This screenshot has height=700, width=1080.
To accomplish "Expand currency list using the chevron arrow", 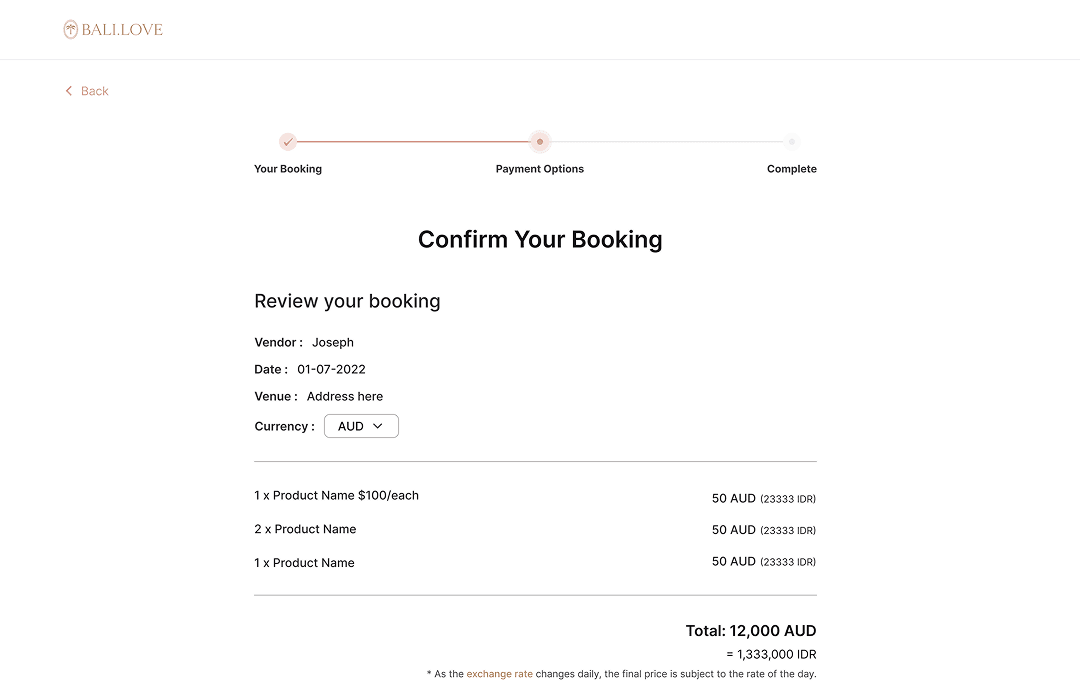I will point(378,426).
